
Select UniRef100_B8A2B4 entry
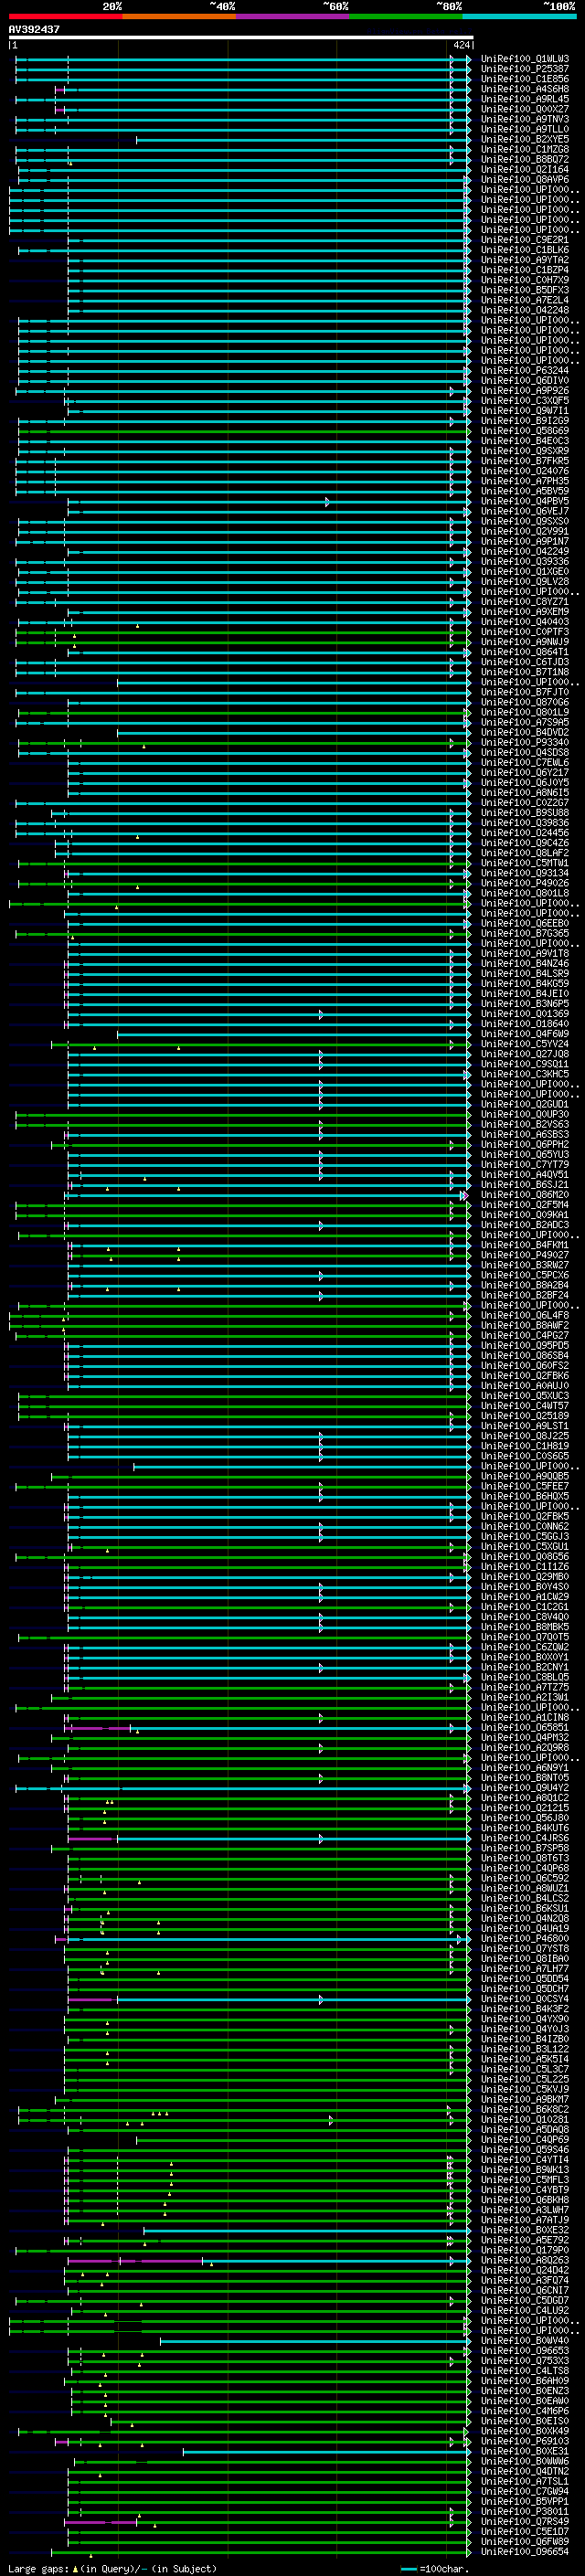coord(524,1285)
